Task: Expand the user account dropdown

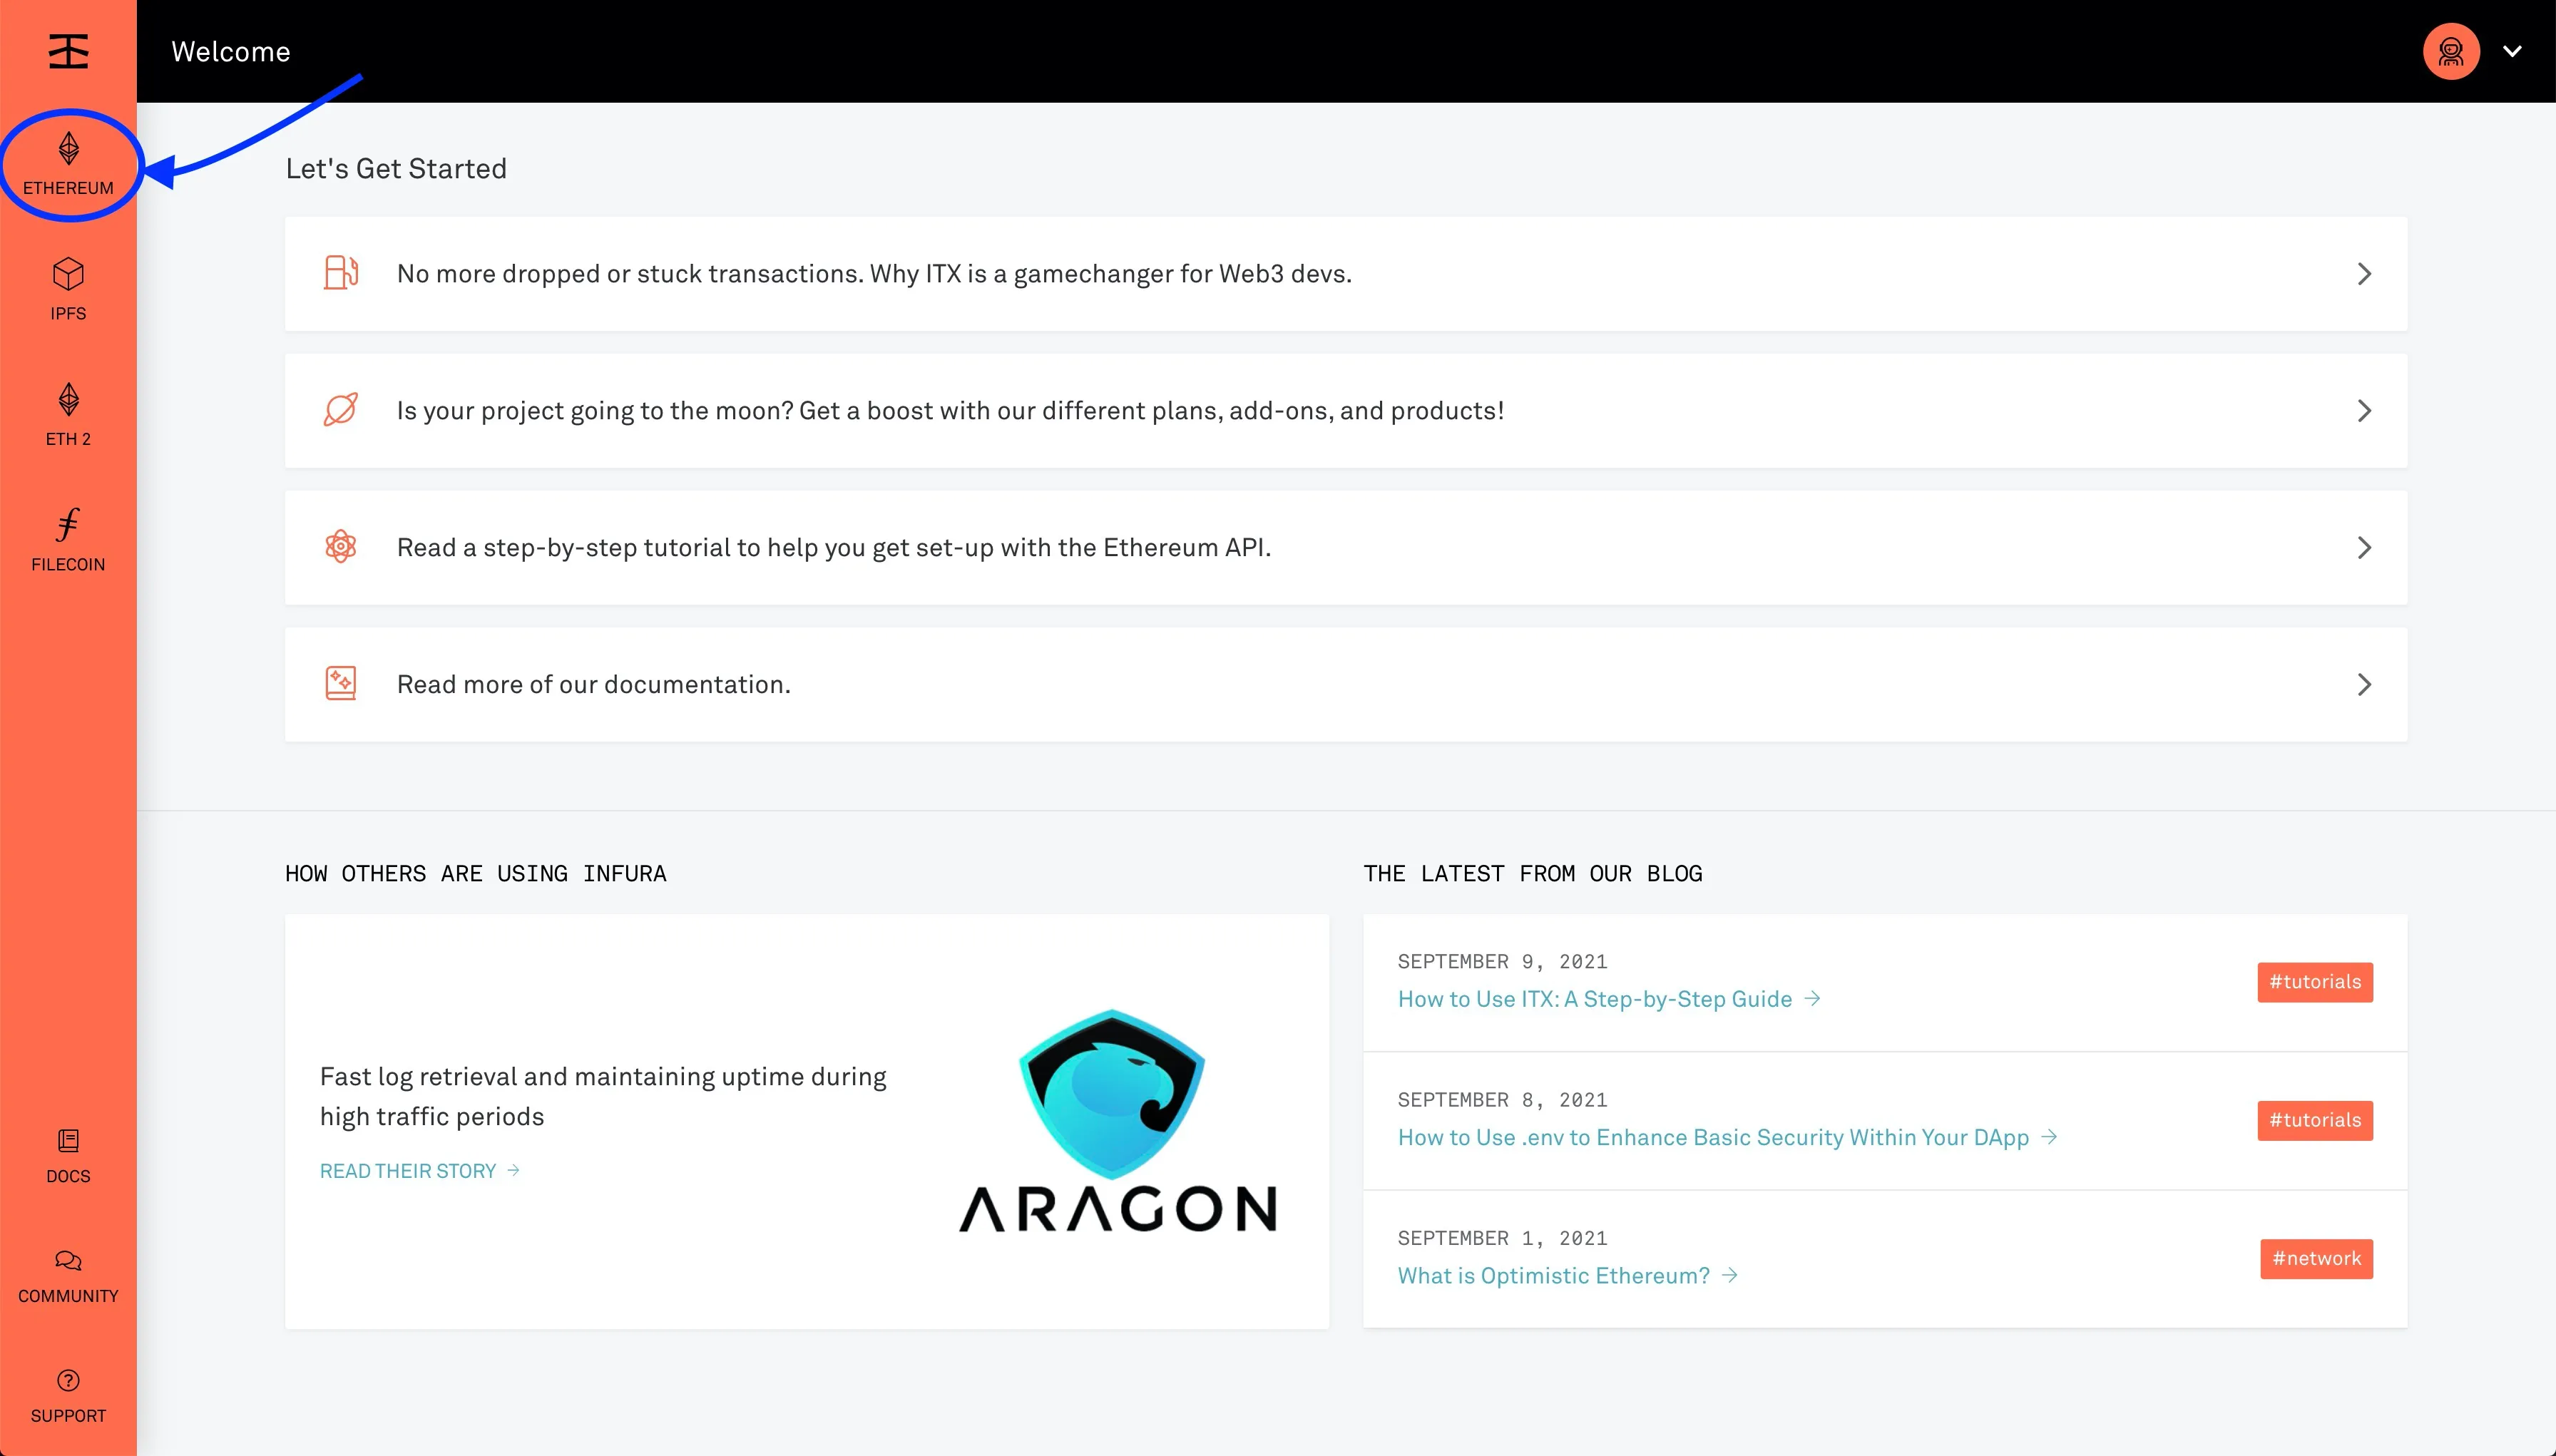Action: coord(2512,51)
